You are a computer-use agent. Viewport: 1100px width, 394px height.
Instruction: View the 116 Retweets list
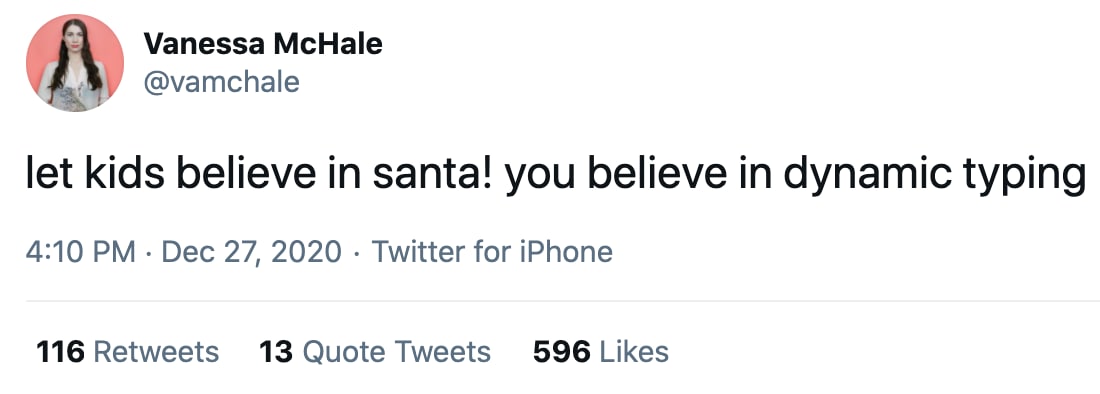[x=127, y=351]
